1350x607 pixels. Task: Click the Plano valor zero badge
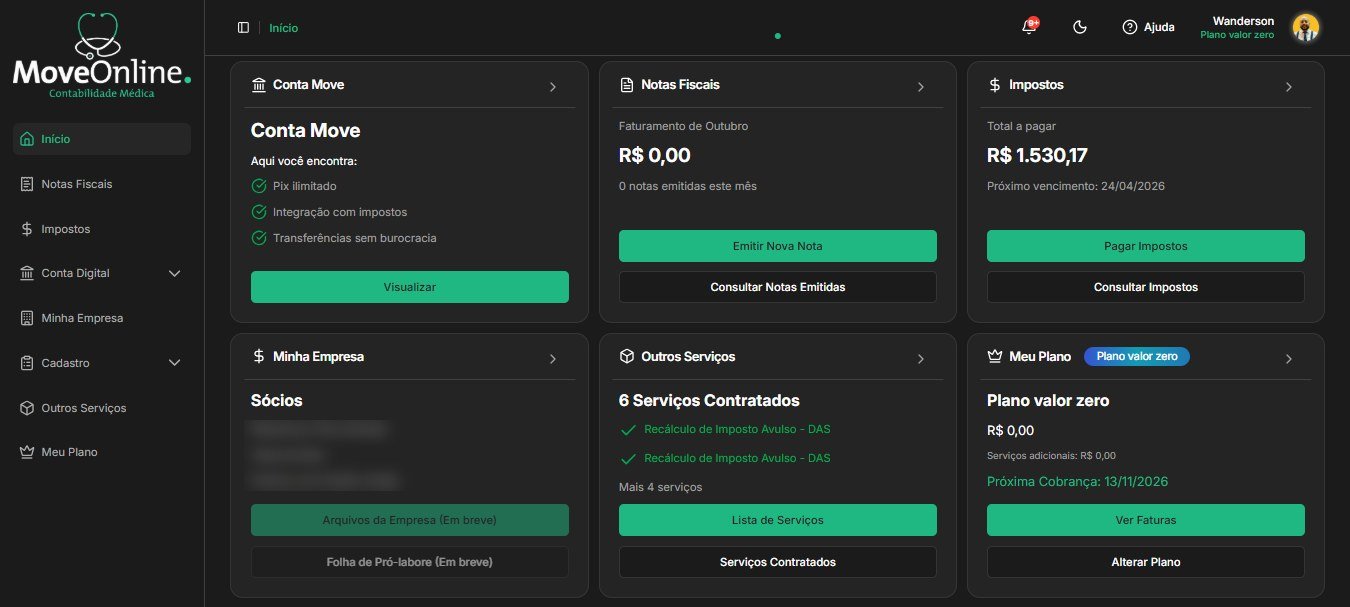(x=1137, y=356)
